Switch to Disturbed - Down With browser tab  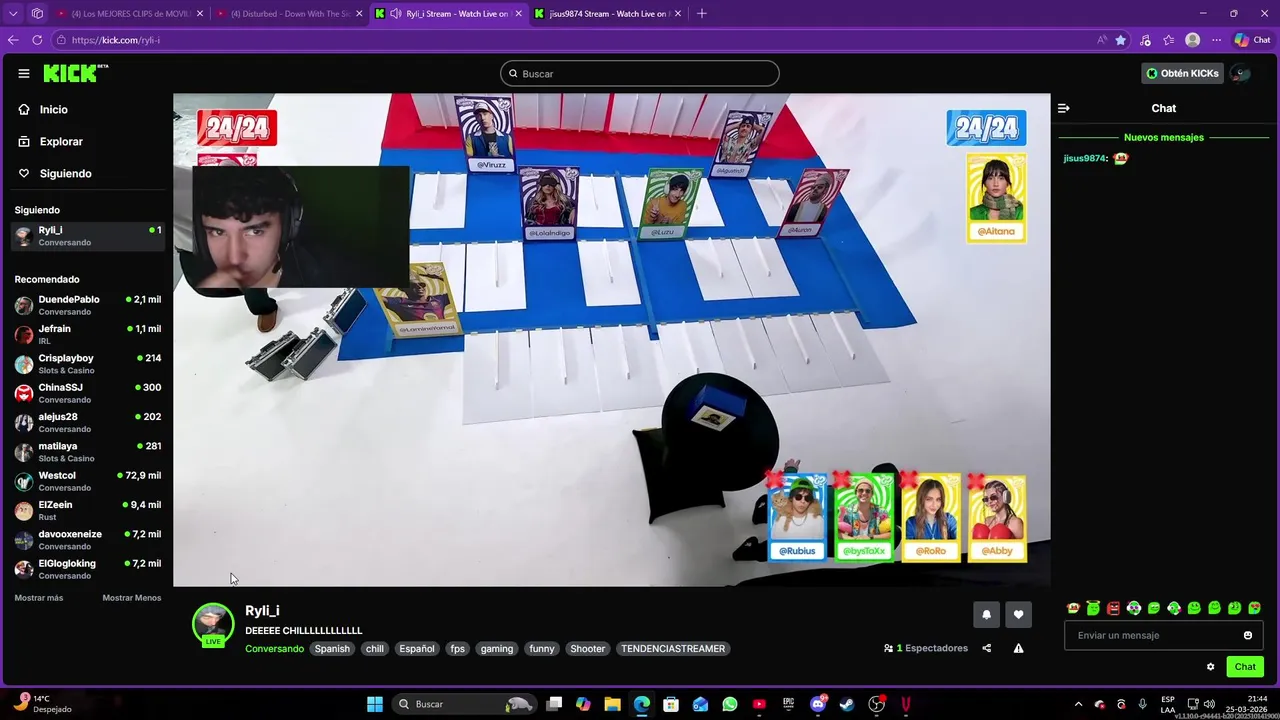(x=290, y=13)
